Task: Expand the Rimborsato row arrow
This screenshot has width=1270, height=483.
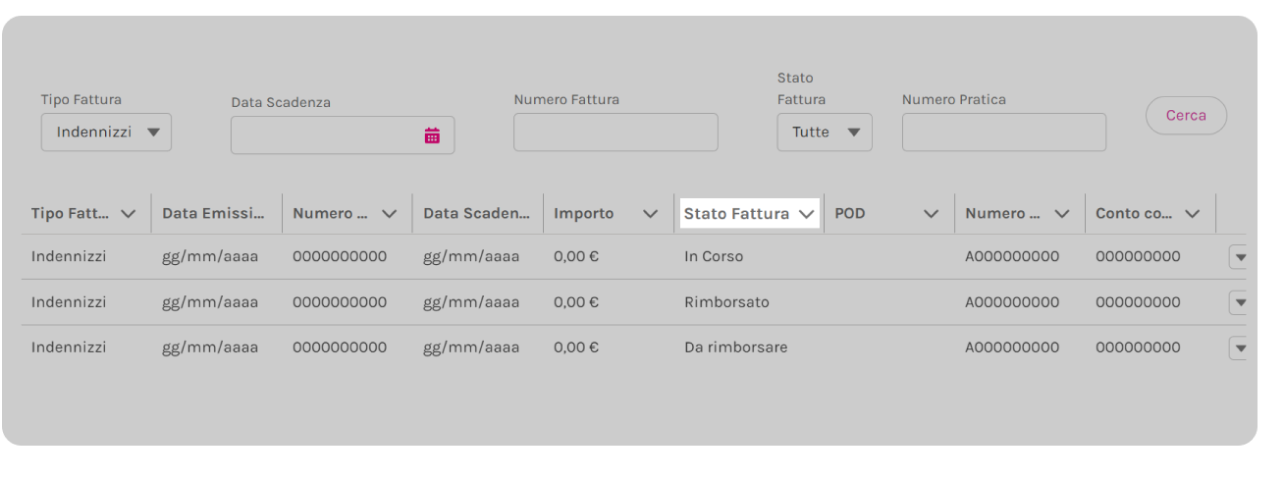Action: [x=1241, y=302]
